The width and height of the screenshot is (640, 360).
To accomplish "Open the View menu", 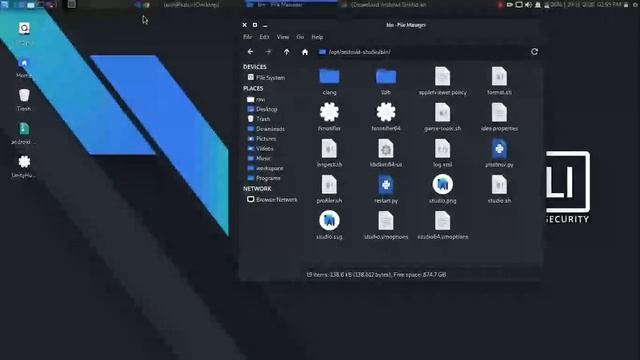I will coord(283,37).
